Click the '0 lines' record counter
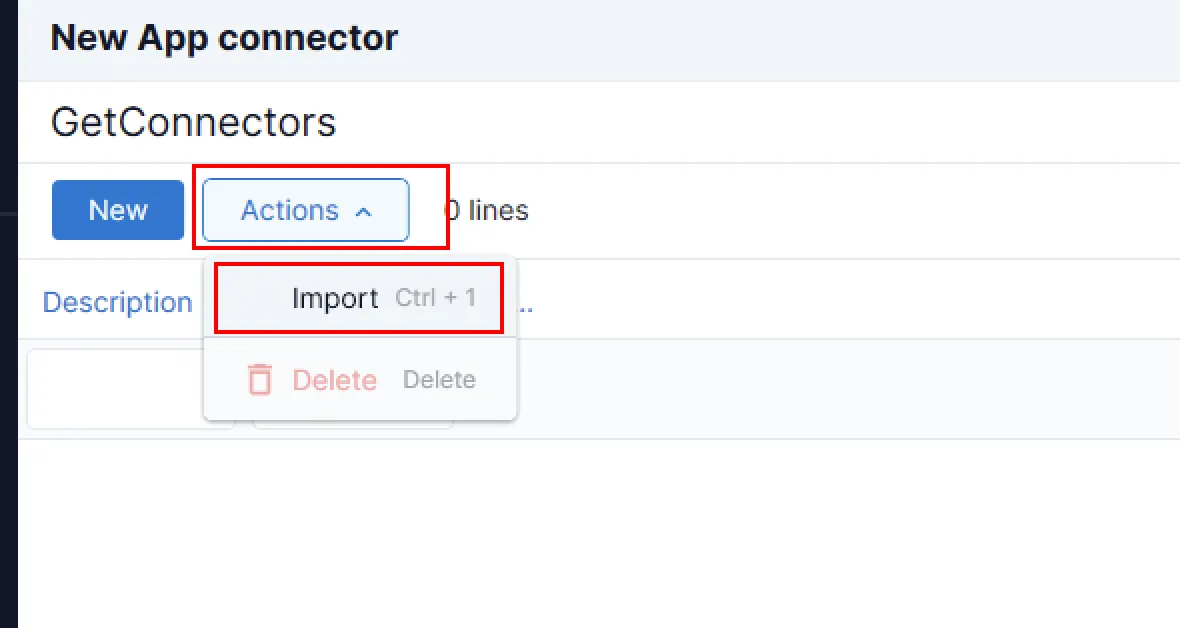 (487, 211)
